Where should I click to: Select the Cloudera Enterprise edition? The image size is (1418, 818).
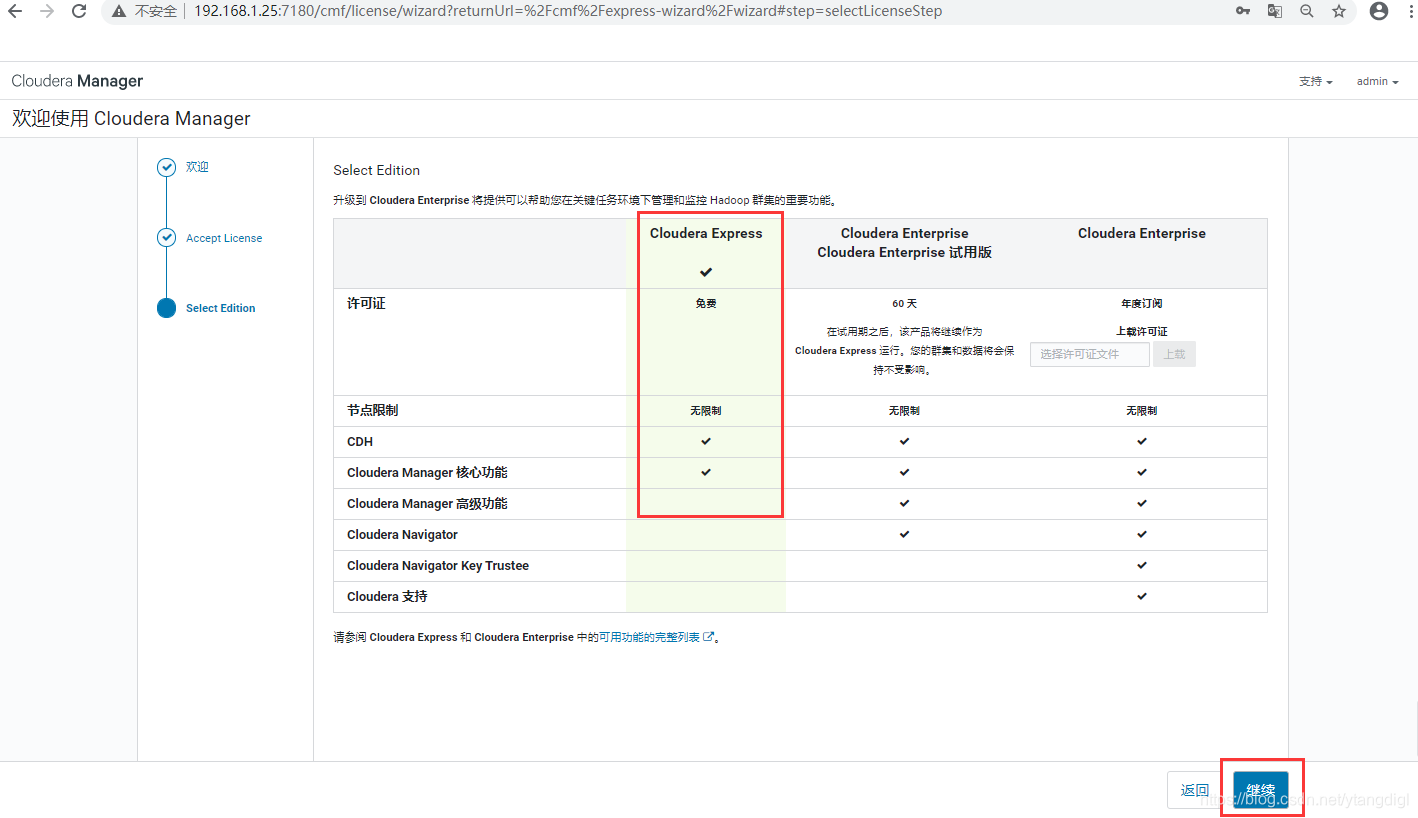point(1141,233)
